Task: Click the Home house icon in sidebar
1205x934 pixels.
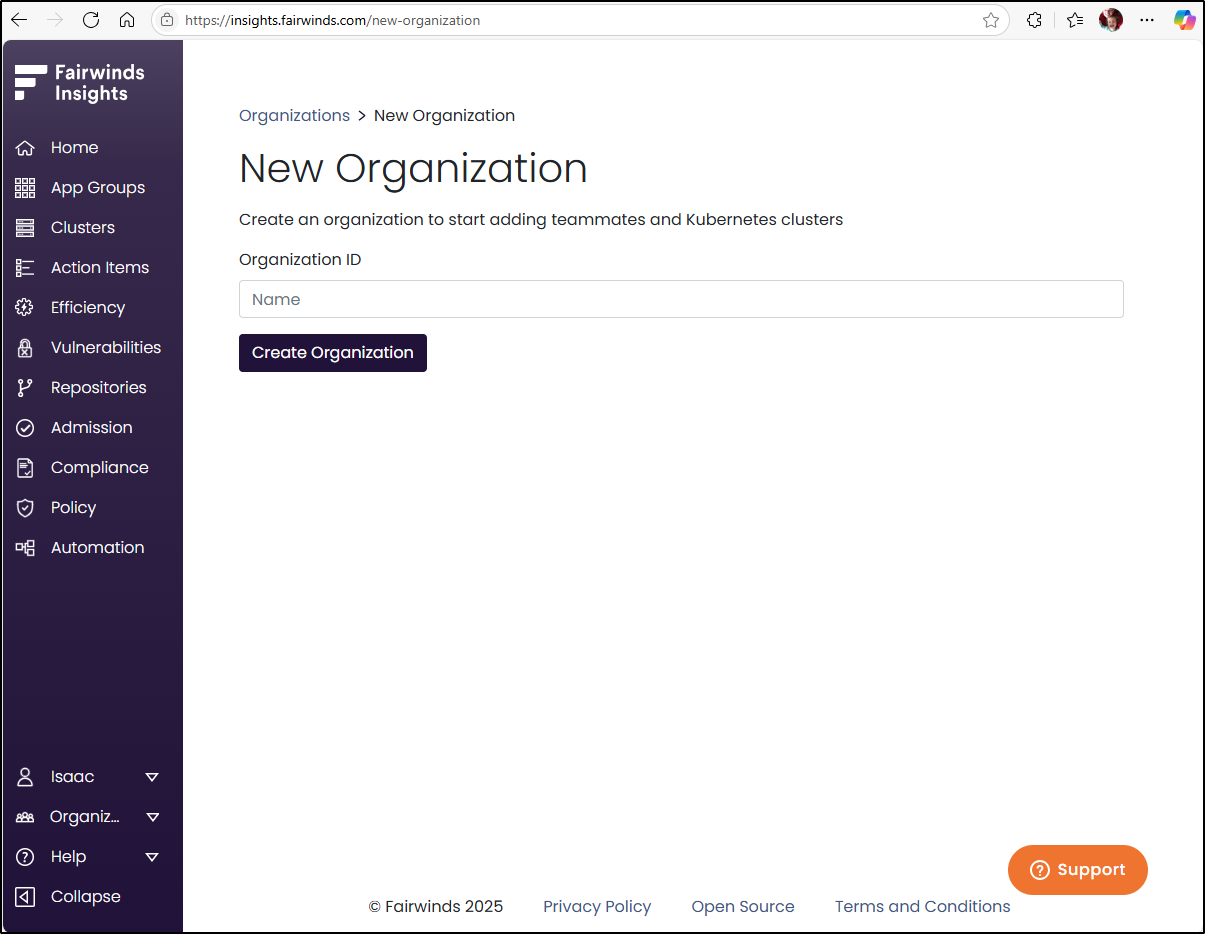Action: [x=26, y=148]
